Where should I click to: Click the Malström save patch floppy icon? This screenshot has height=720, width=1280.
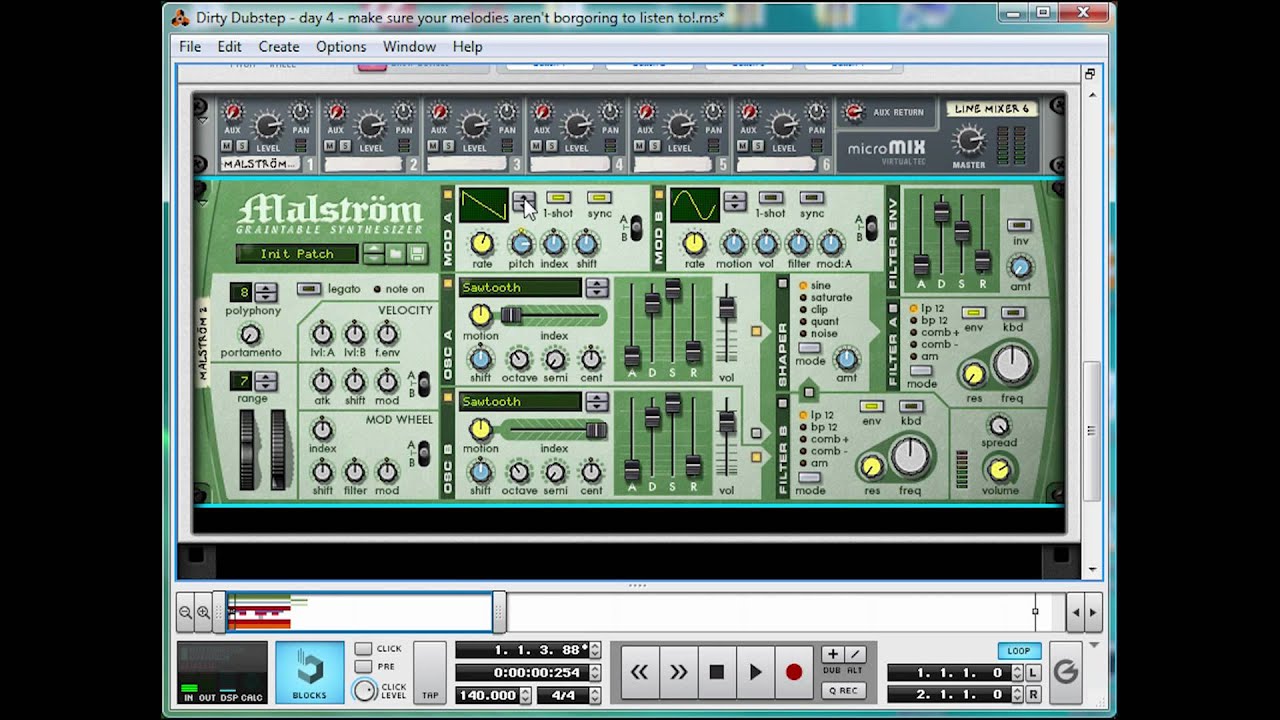pyautogui.click(x=417, y=254)
